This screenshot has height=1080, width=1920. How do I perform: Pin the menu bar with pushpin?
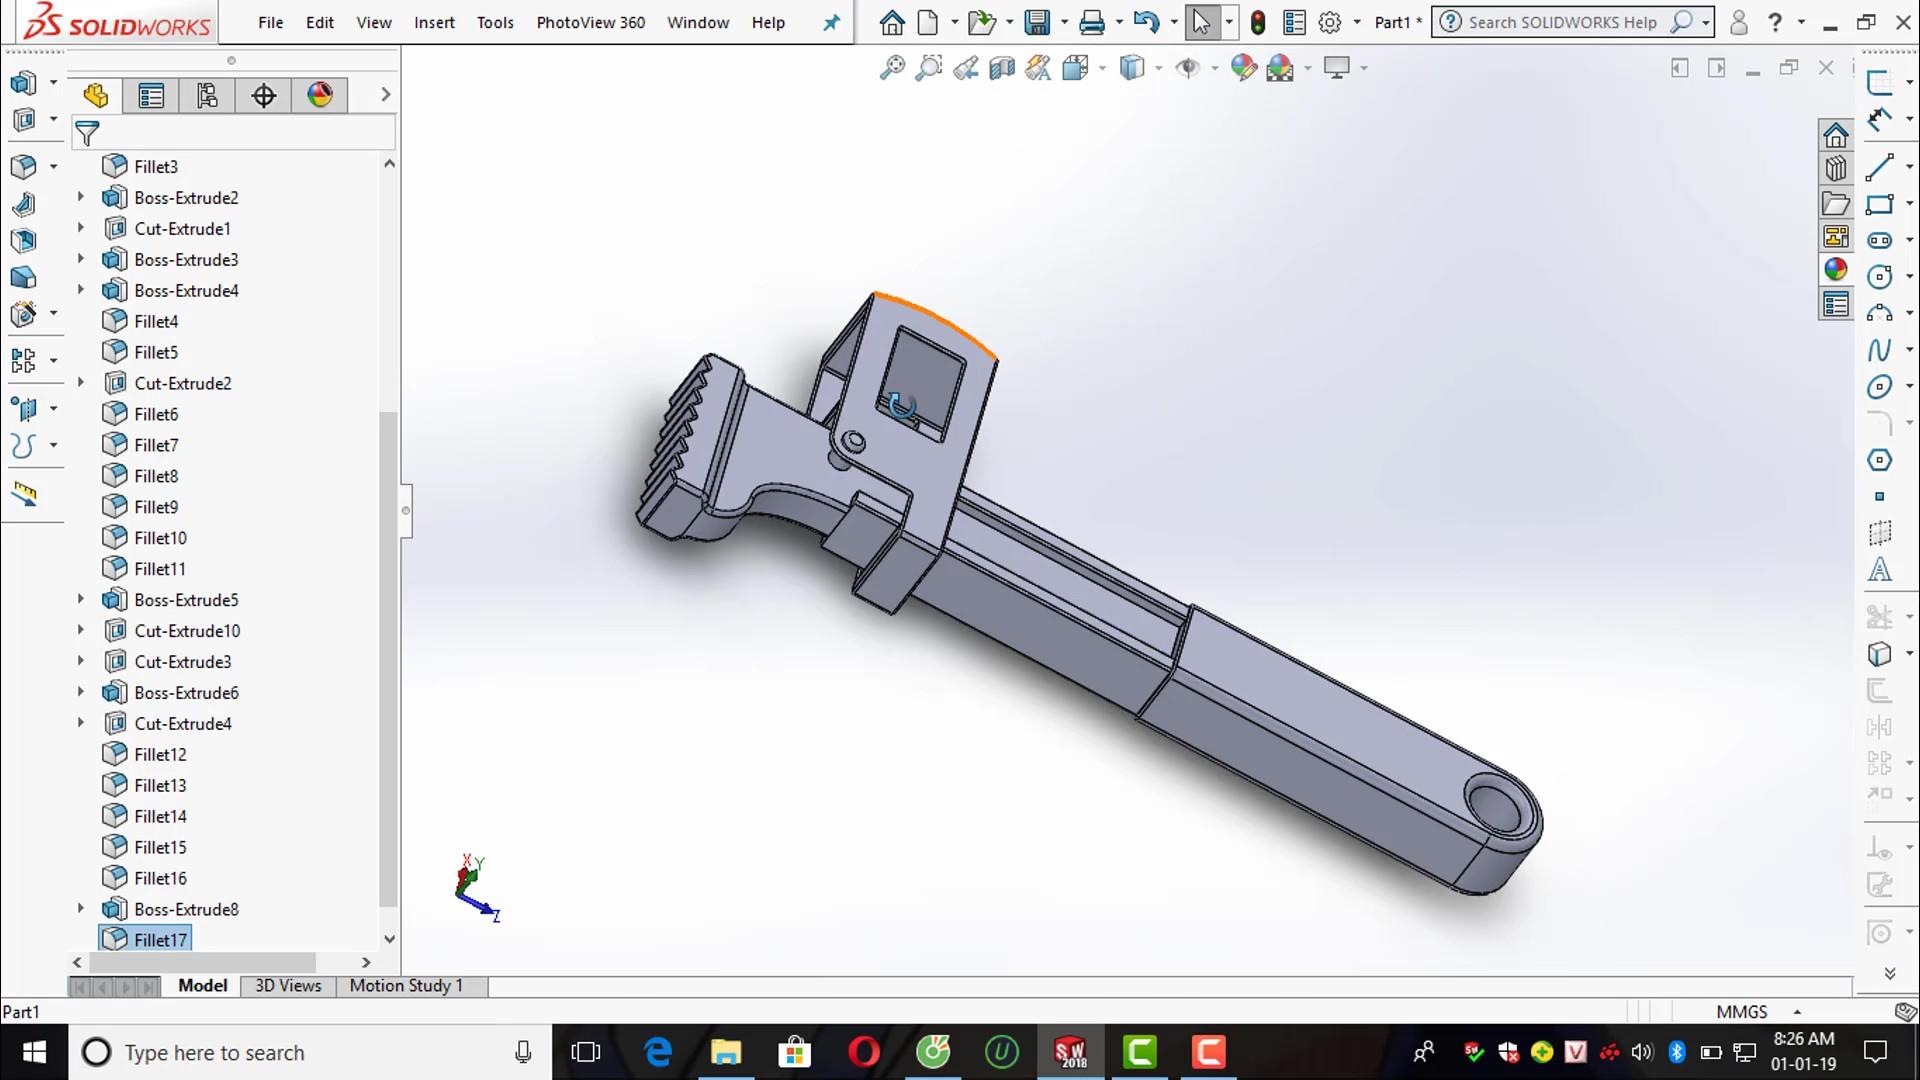831,22
